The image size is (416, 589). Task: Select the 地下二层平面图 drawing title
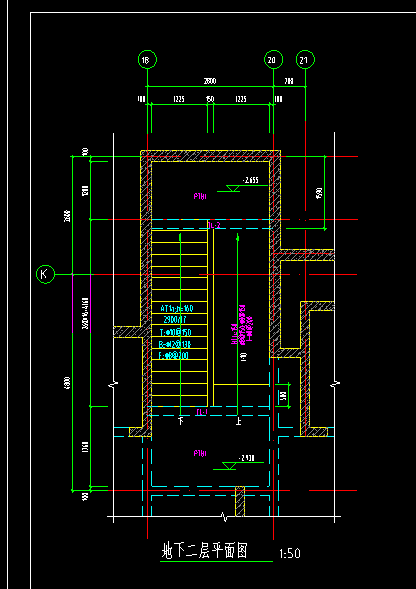pos(205,551)
